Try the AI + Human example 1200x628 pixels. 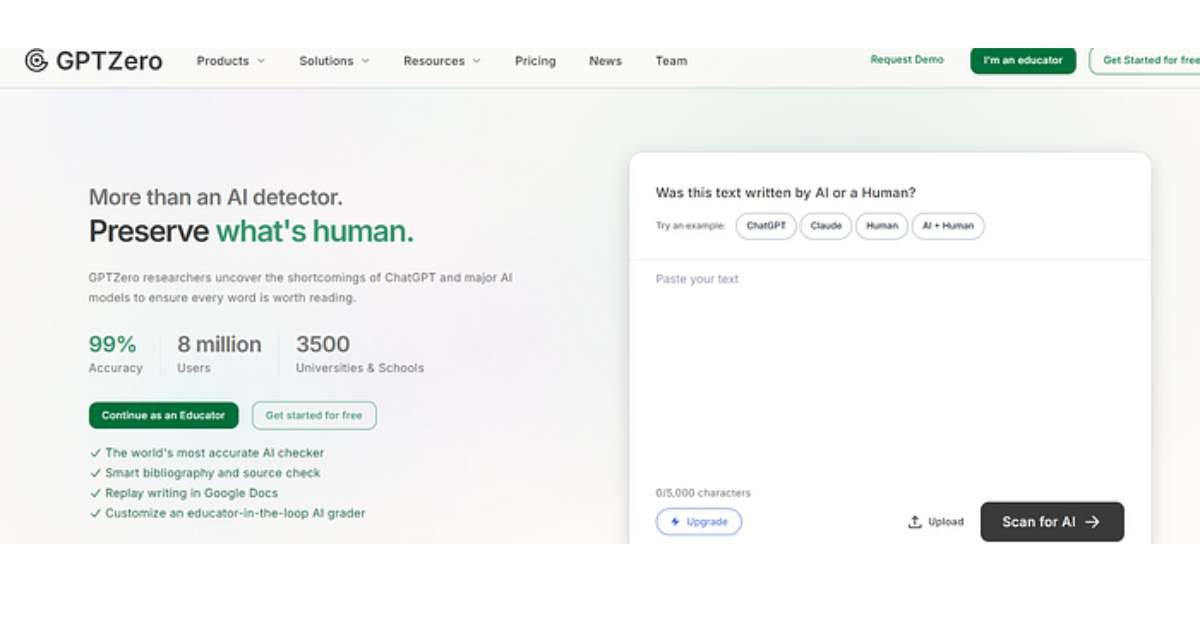point(948,226)
